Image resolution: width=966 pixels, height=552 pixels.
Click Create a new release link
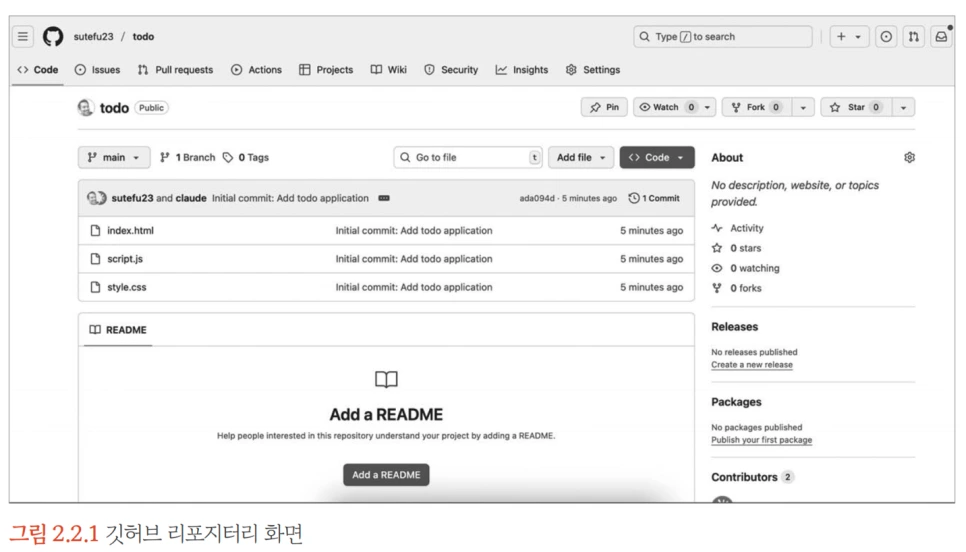tap(752, 365)
